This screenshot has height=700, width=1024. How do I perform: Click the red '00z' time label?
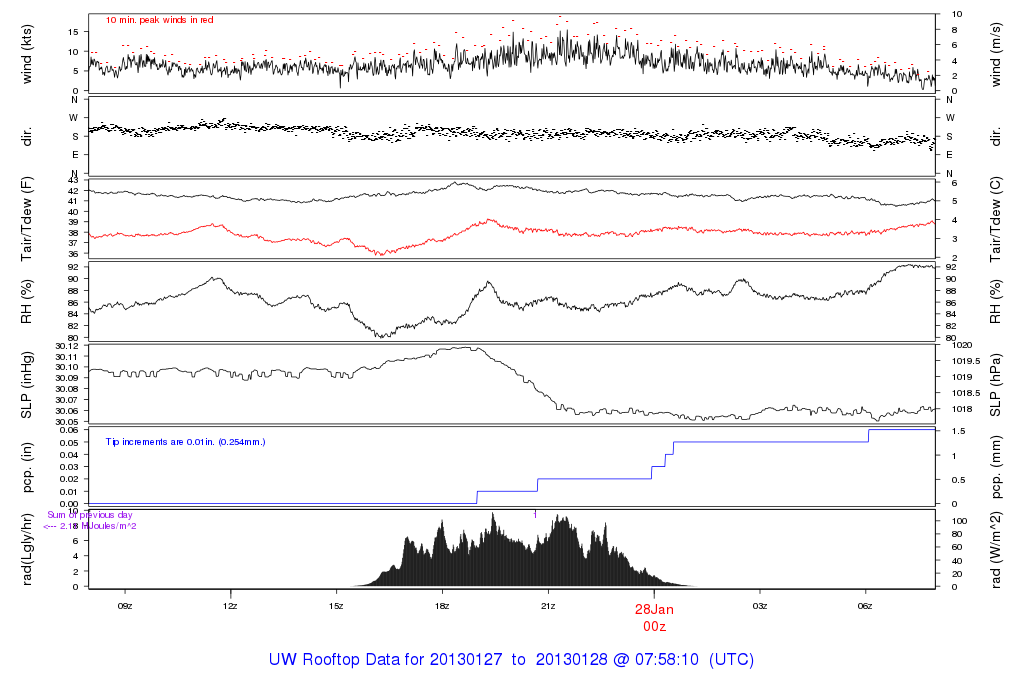pyautogui.click(x=654, y=627)
